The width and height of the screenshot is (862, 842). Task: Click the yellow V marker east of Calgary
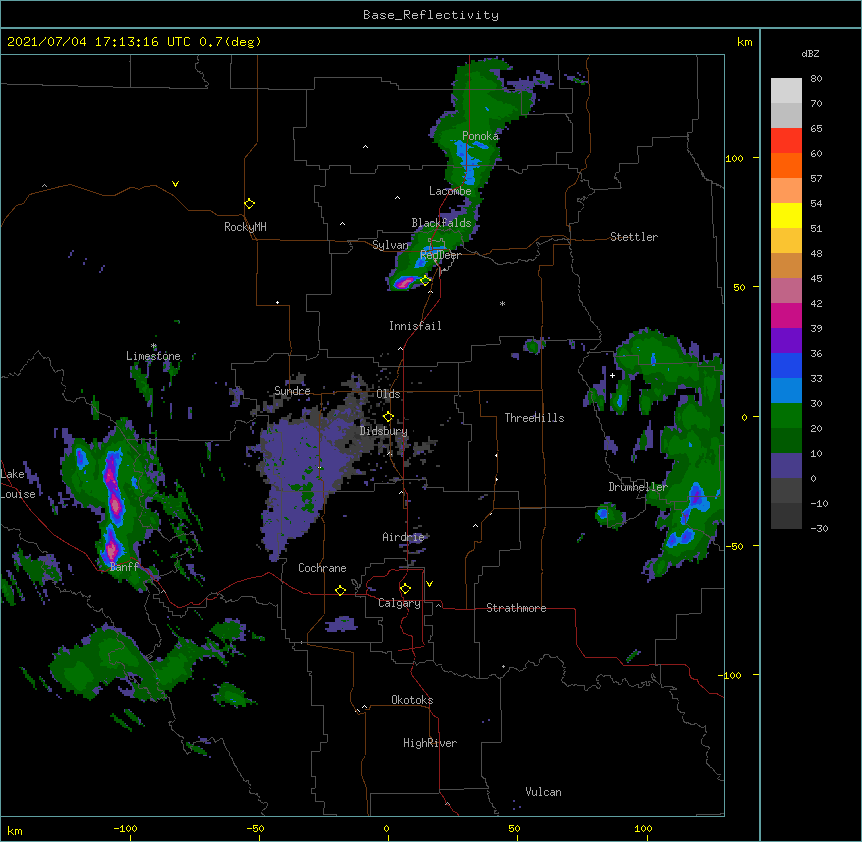[x=429, y=584]
